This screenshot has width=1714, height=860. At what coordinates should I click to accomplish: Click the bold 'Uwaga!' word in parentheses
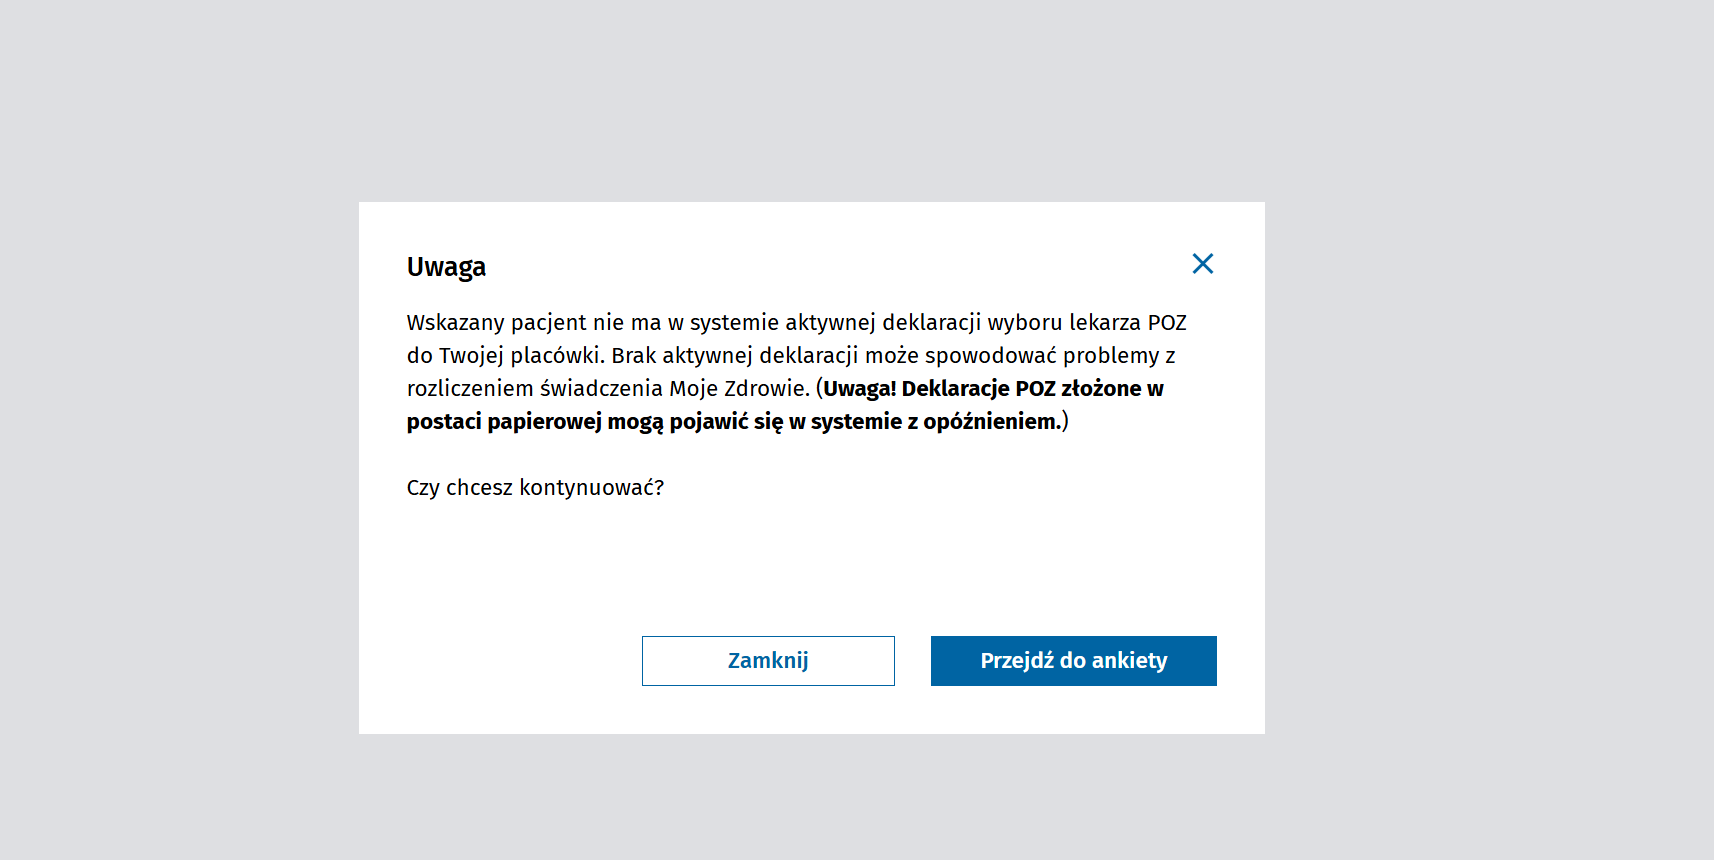click(x=859, y=389)
